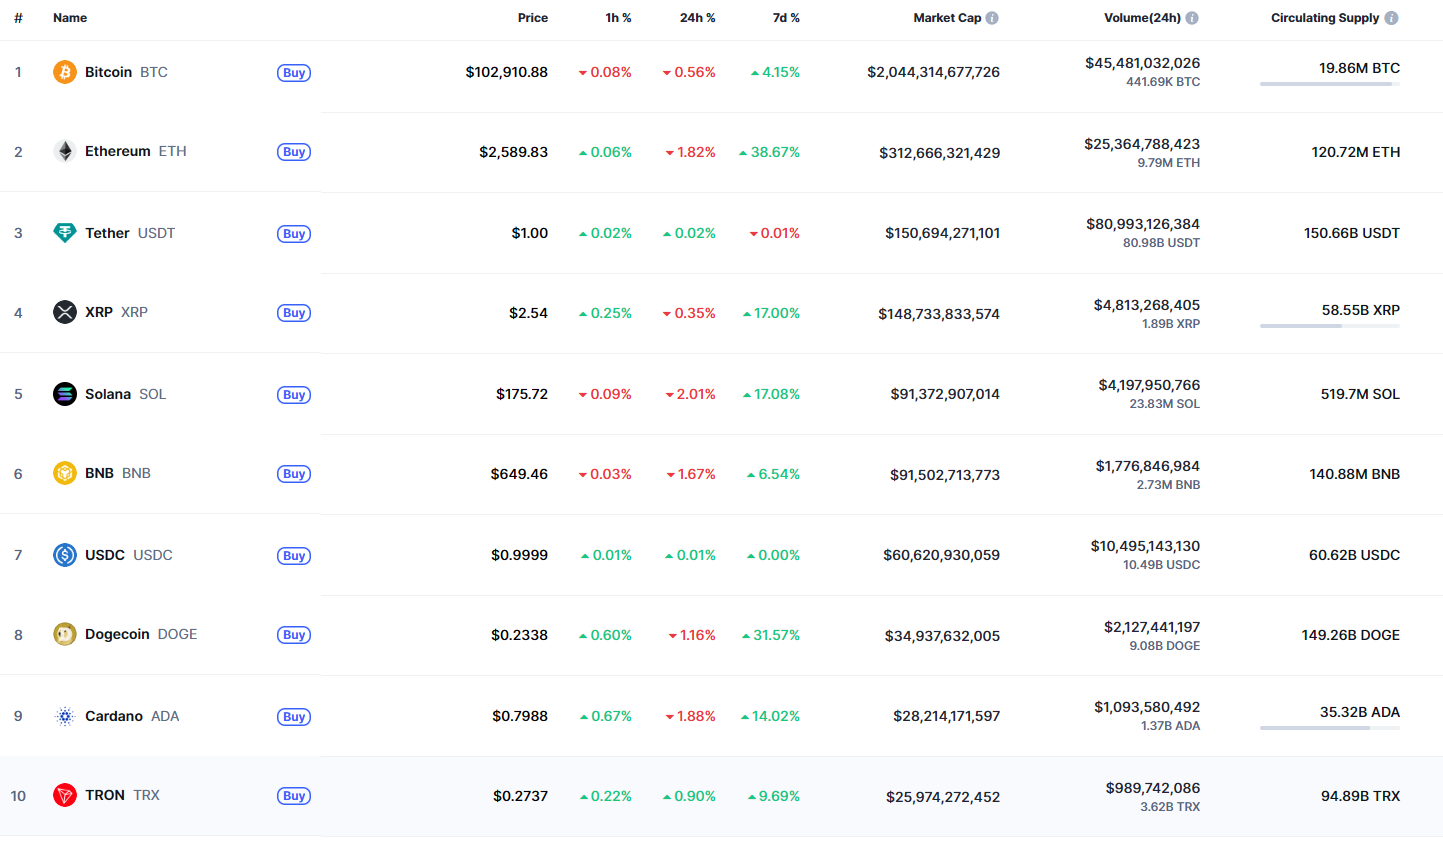The width and height of the screenshot is (1443, 842).
Task: Sort the table by Price column
Action: [533, 18]
